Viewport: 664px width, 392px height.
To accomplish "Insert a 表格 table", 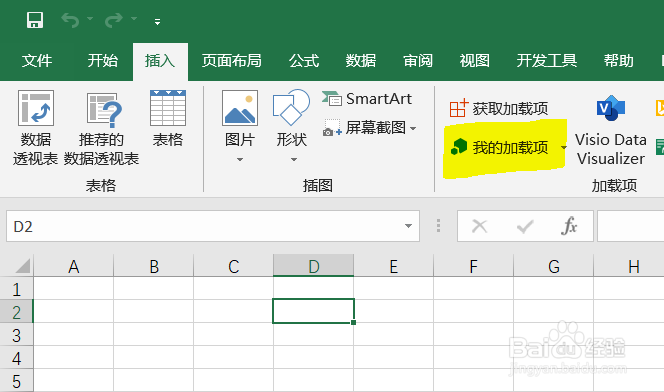I will [x=168, y=119].
